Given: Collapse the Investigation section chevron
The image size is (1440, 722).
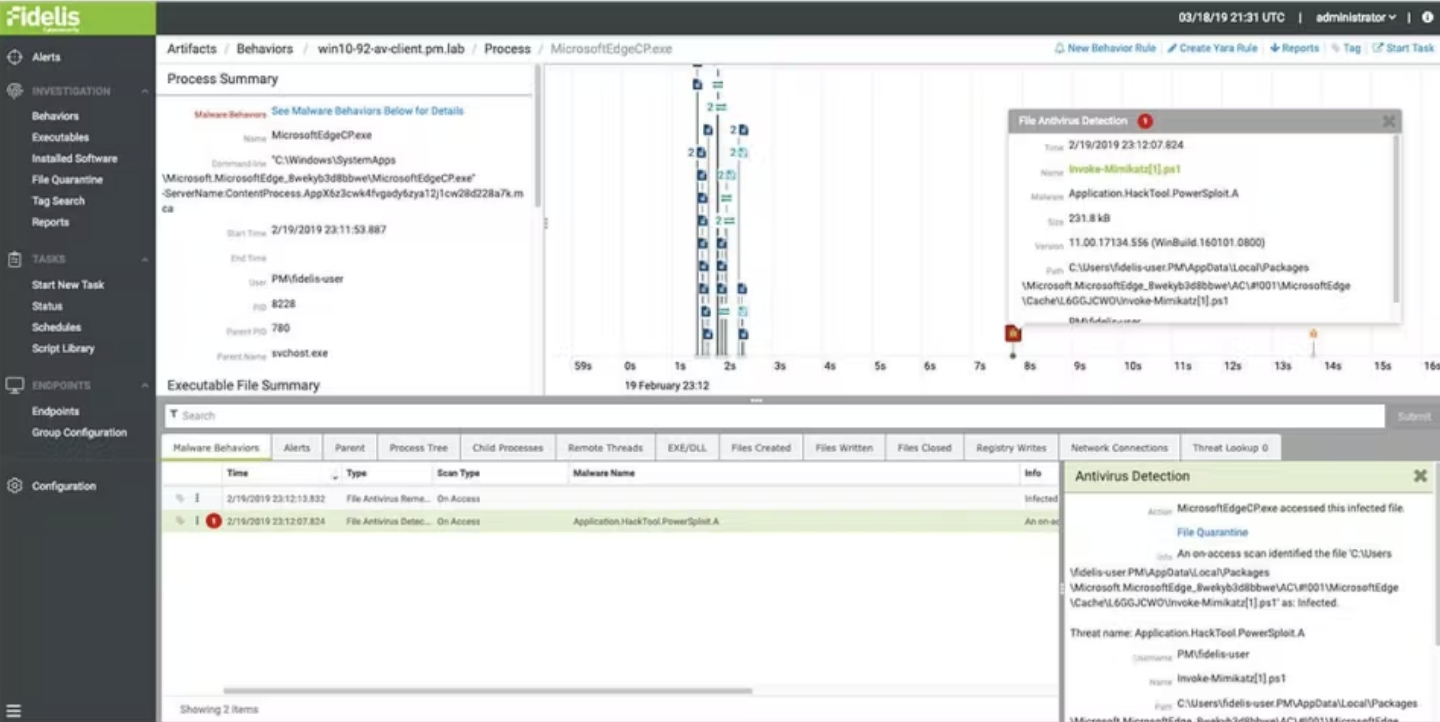Looking at the screenshot, I should pos(145,91).
